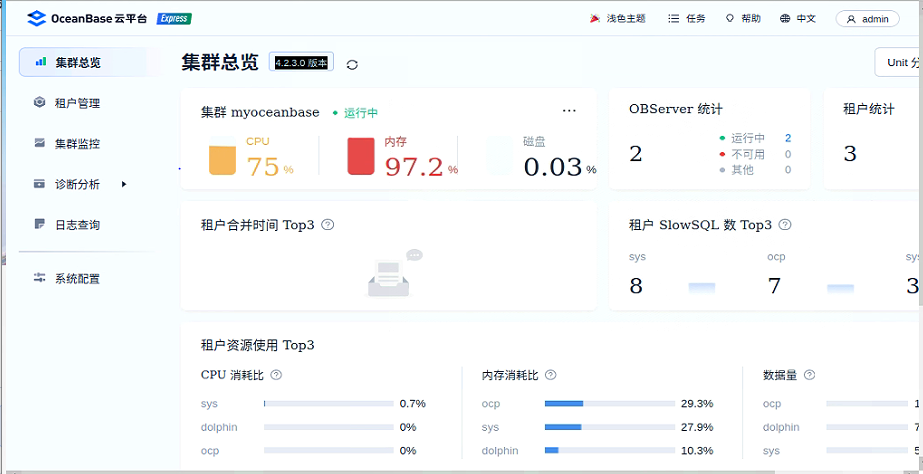Click the tenant count 3
Image resolution: width=923 pixels, height=474 pixels.
click(x=850, y=154)
